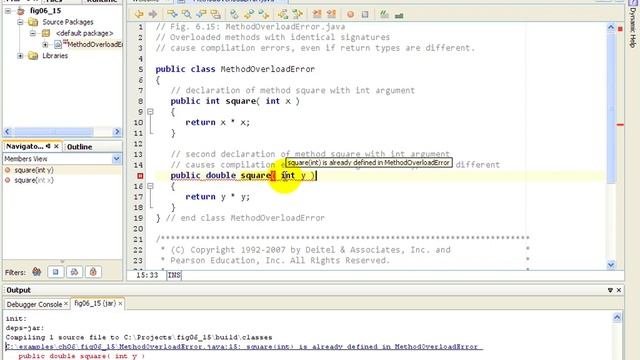Click the Previous Bookmark toolbar icon
Image resolution: width=640 pixels, height=360 pixels.
[264, 14]
